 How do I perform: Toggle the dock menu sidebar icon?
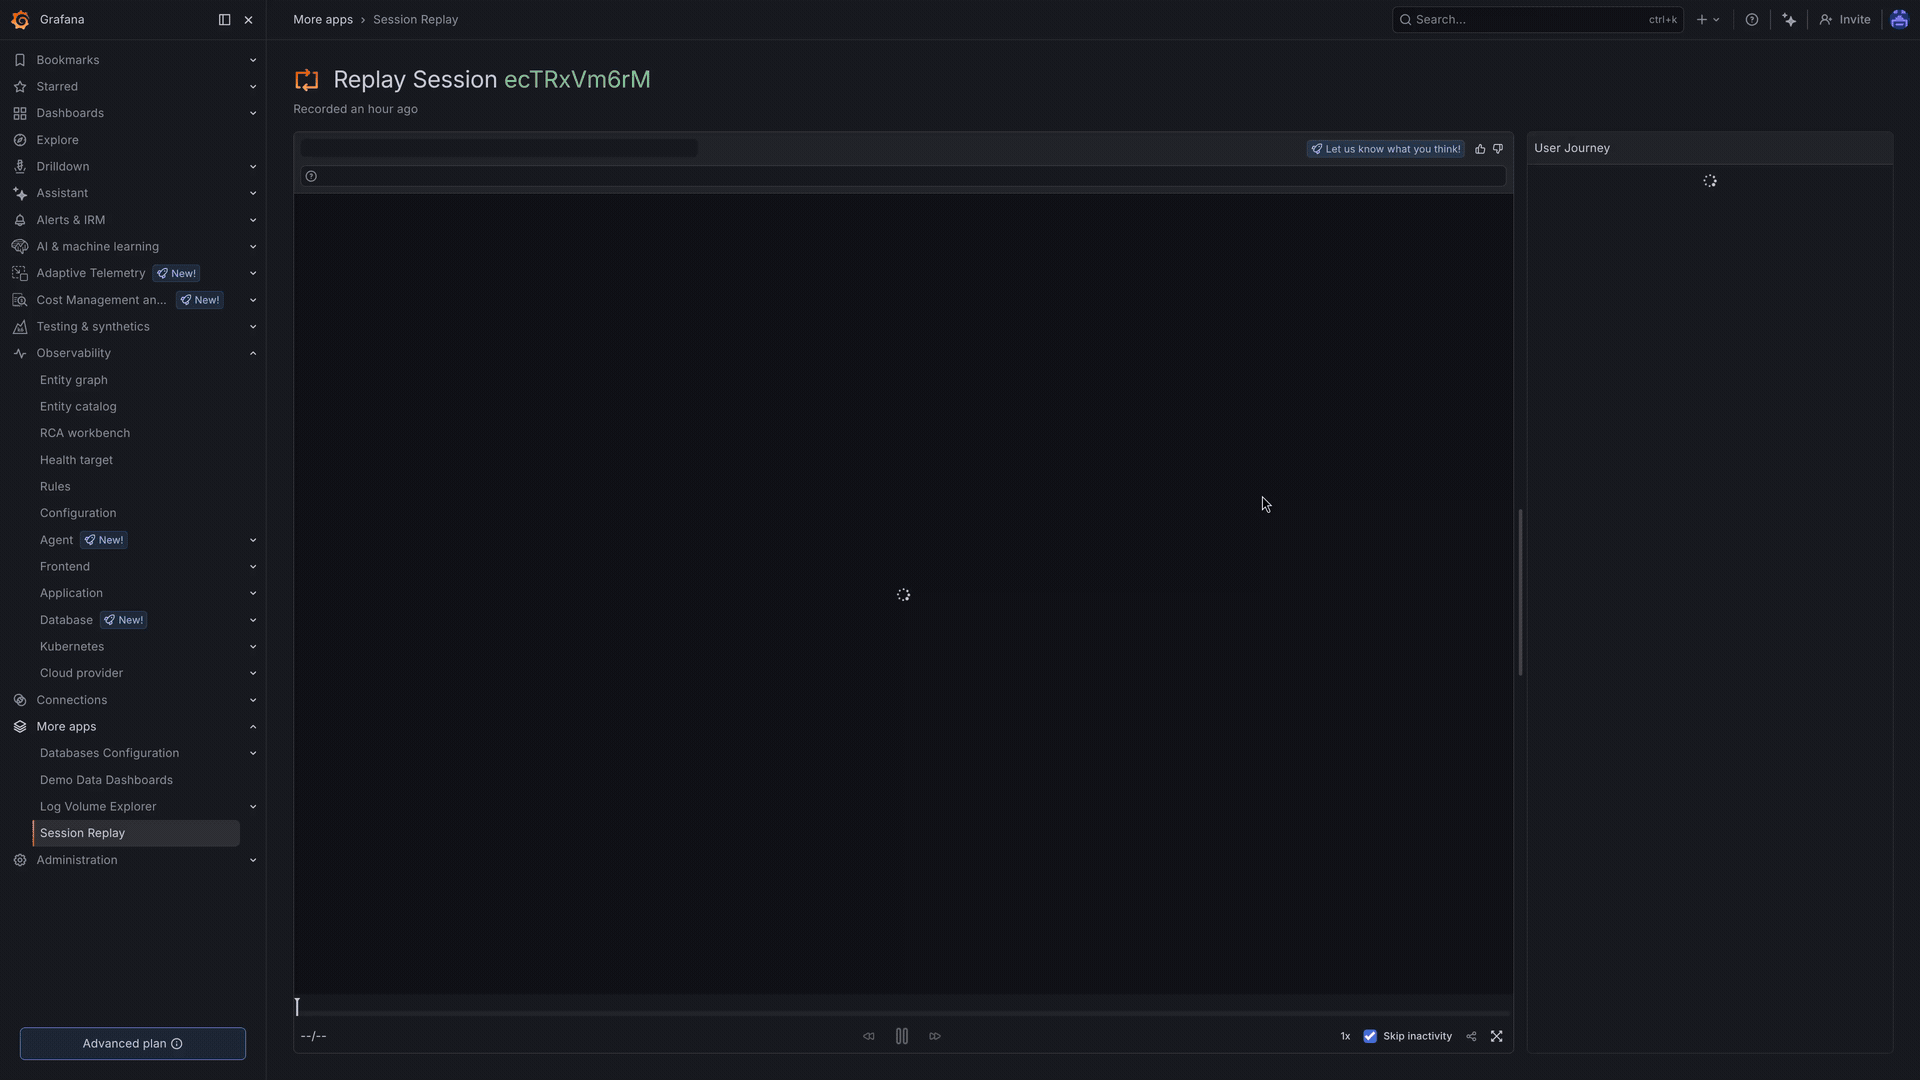[224, 20]
